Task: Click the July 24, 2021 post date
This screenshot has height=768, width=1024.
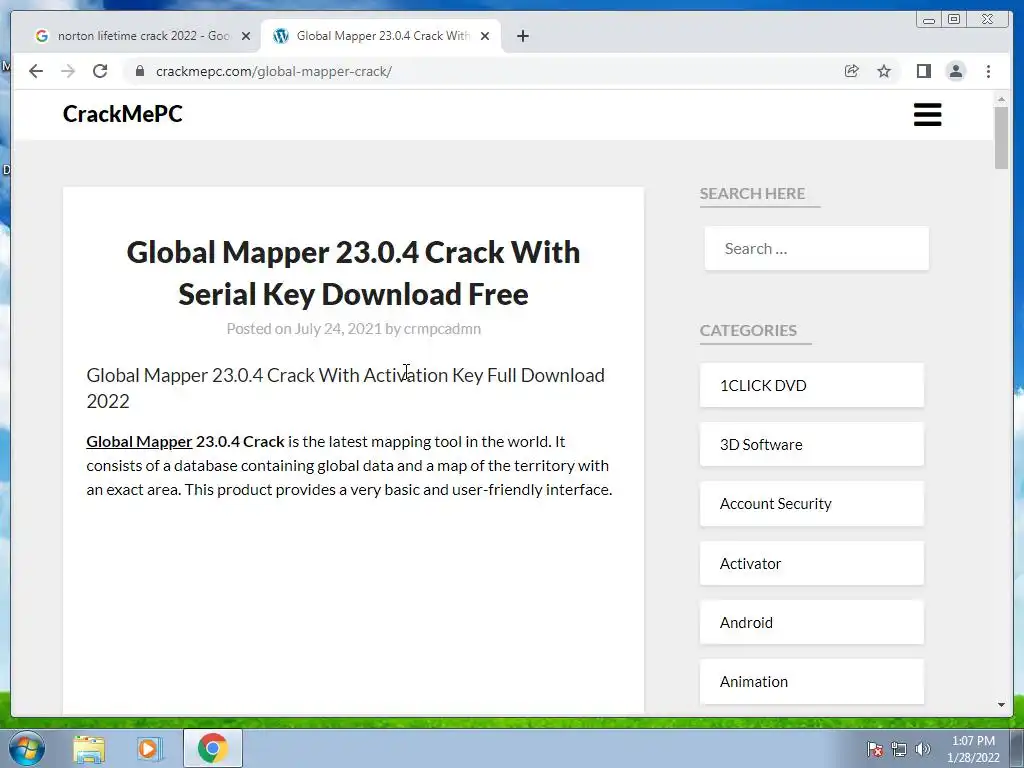Action: [x=338, y=328]
